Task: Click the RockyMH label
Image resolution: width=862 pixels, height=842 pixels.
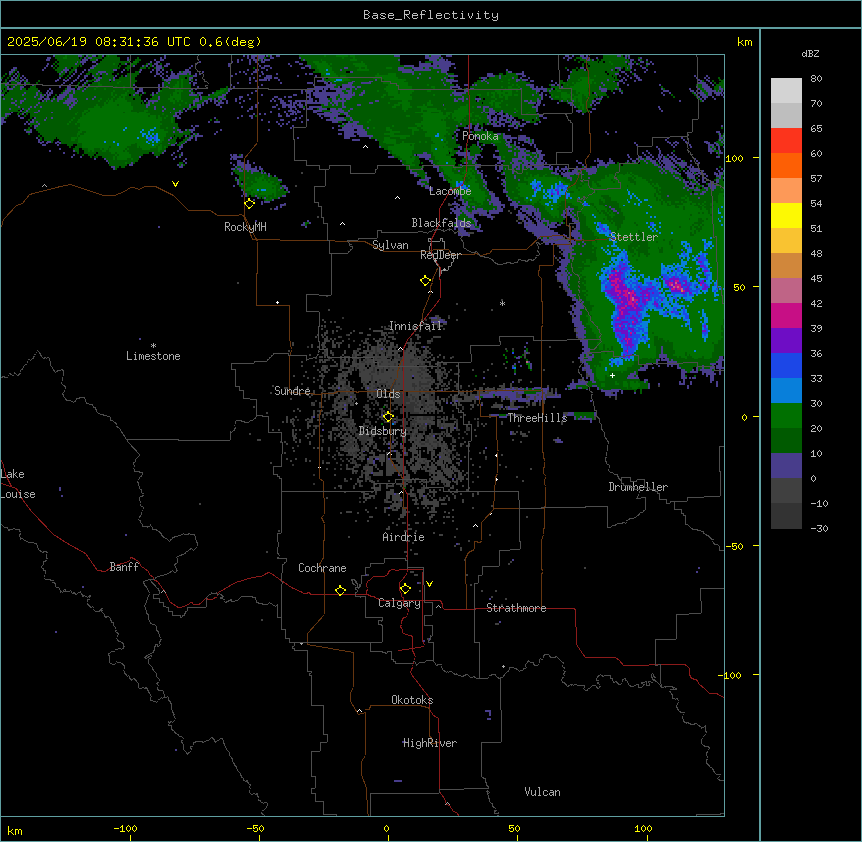Action: tap(245, 227)
